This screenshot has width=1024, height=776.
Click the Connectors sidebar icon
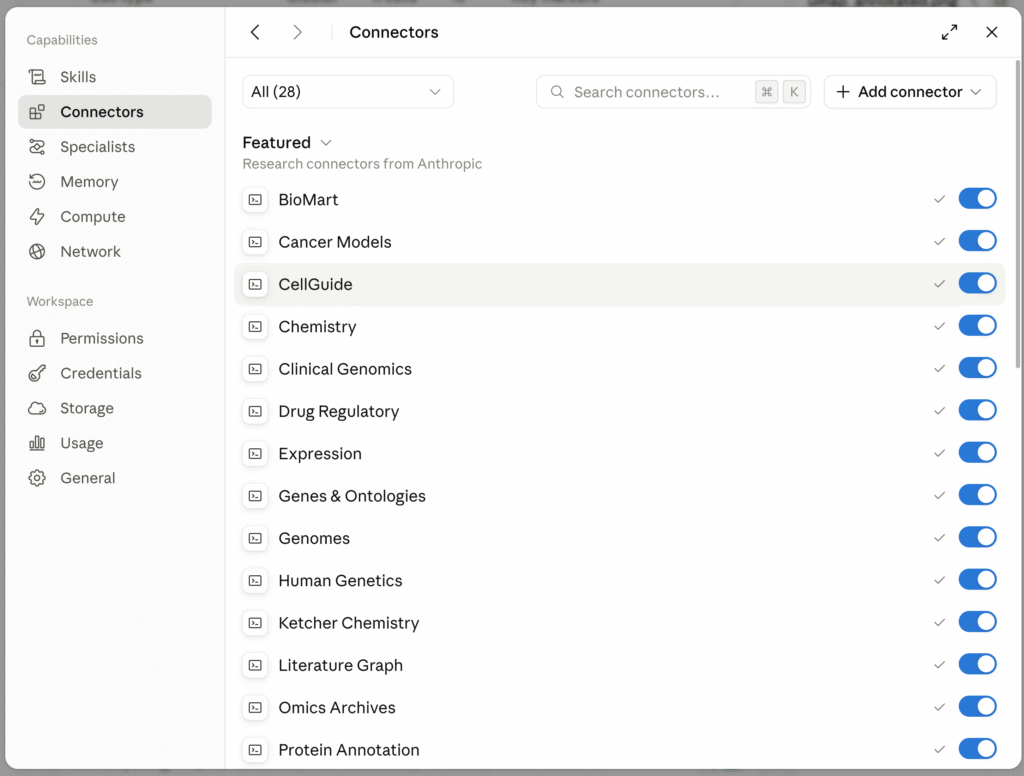[x=37, y=112]
